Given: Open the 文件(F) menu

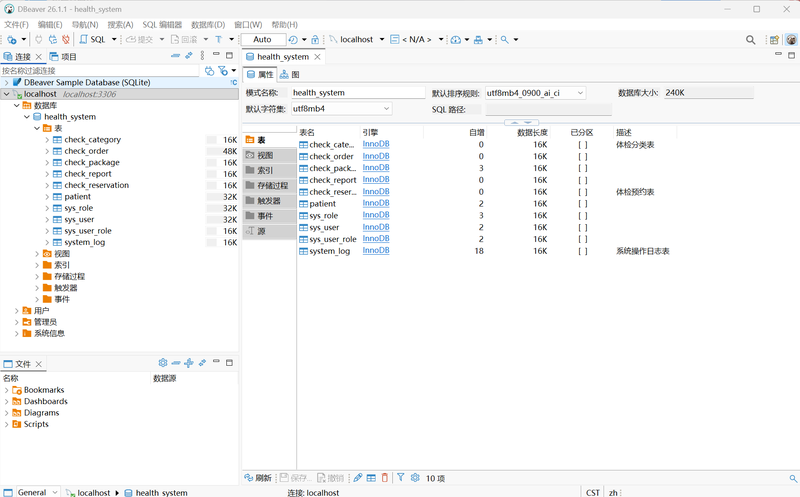Looking at the screenshot, I should [16, 24].
